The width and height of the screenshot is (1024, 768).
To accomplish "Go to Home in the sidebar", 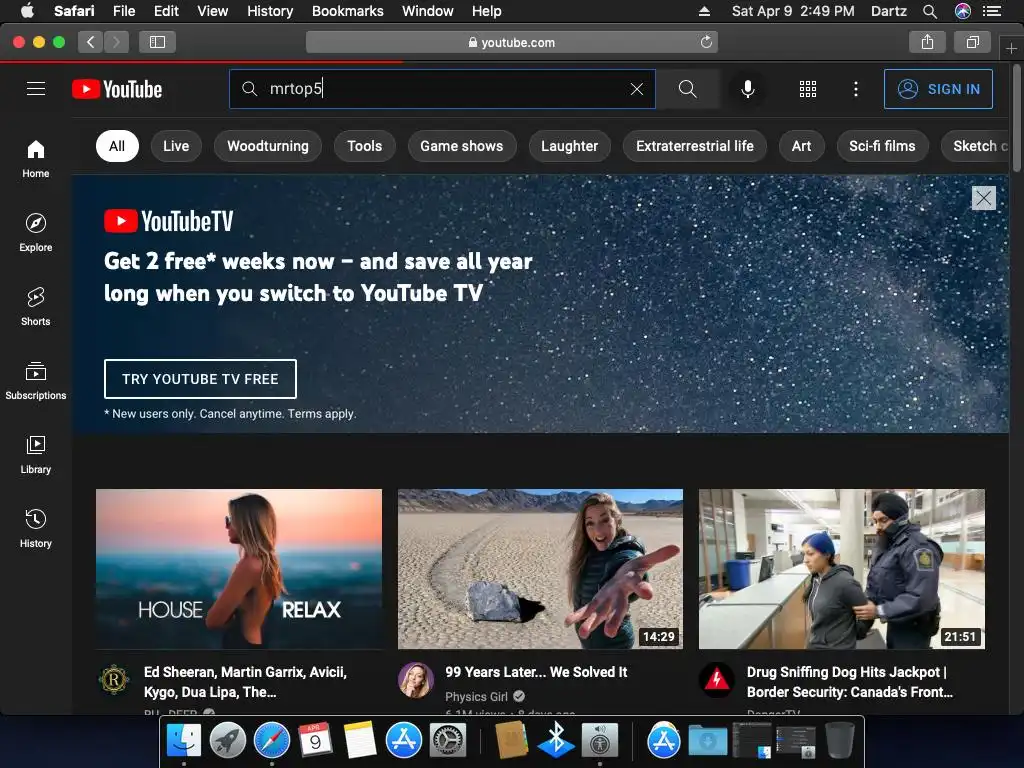I will point(35,159).
